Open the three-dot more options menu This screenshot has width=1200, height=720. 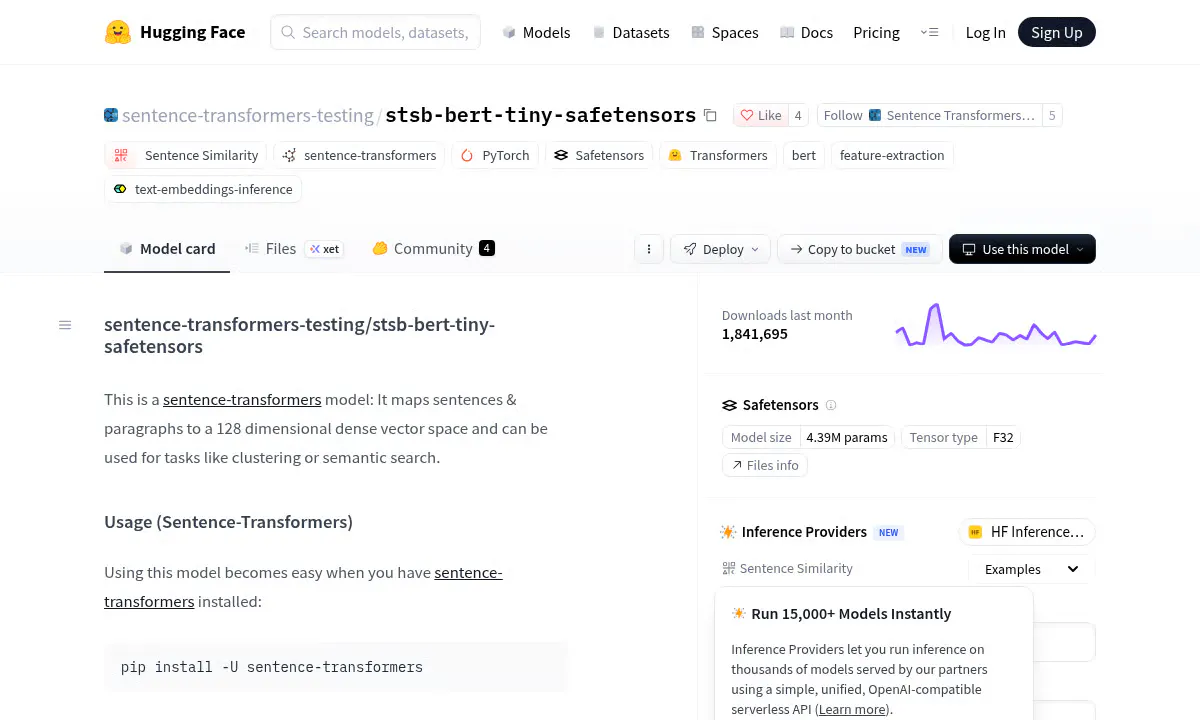pyautogui.click(x=649, y=249)
